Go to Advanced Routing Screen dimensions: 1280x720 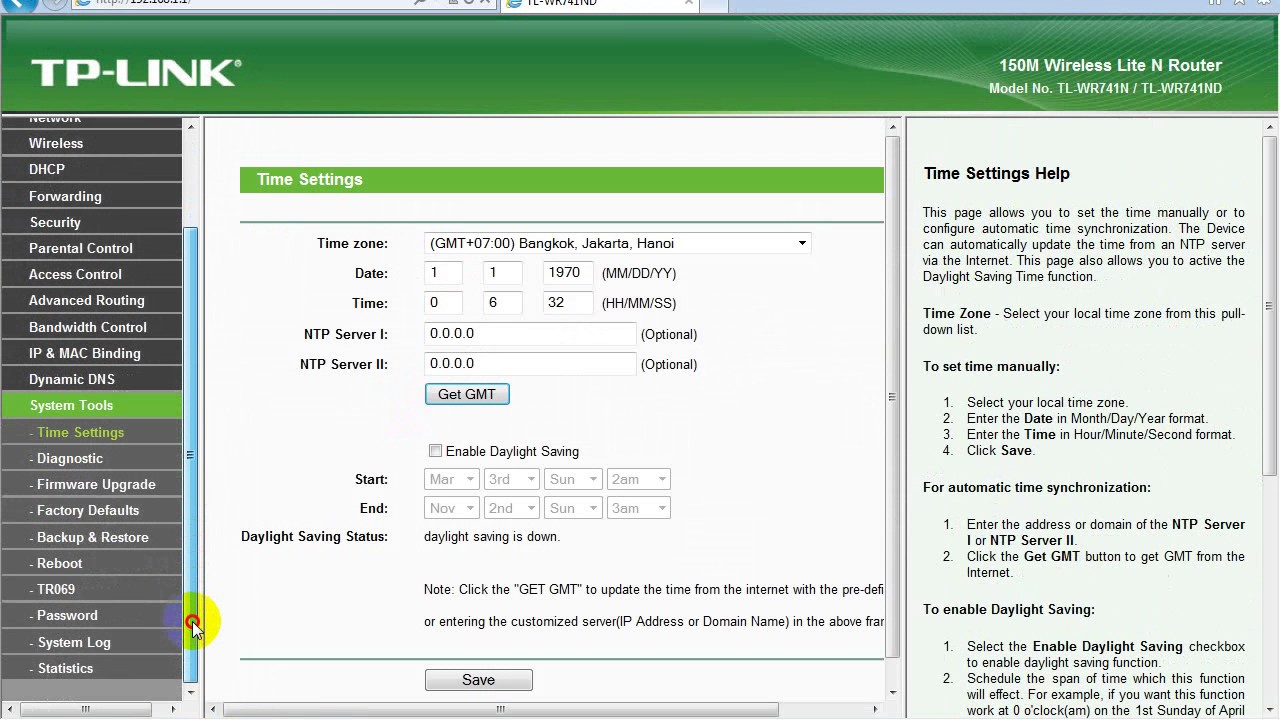click(92, 300)
